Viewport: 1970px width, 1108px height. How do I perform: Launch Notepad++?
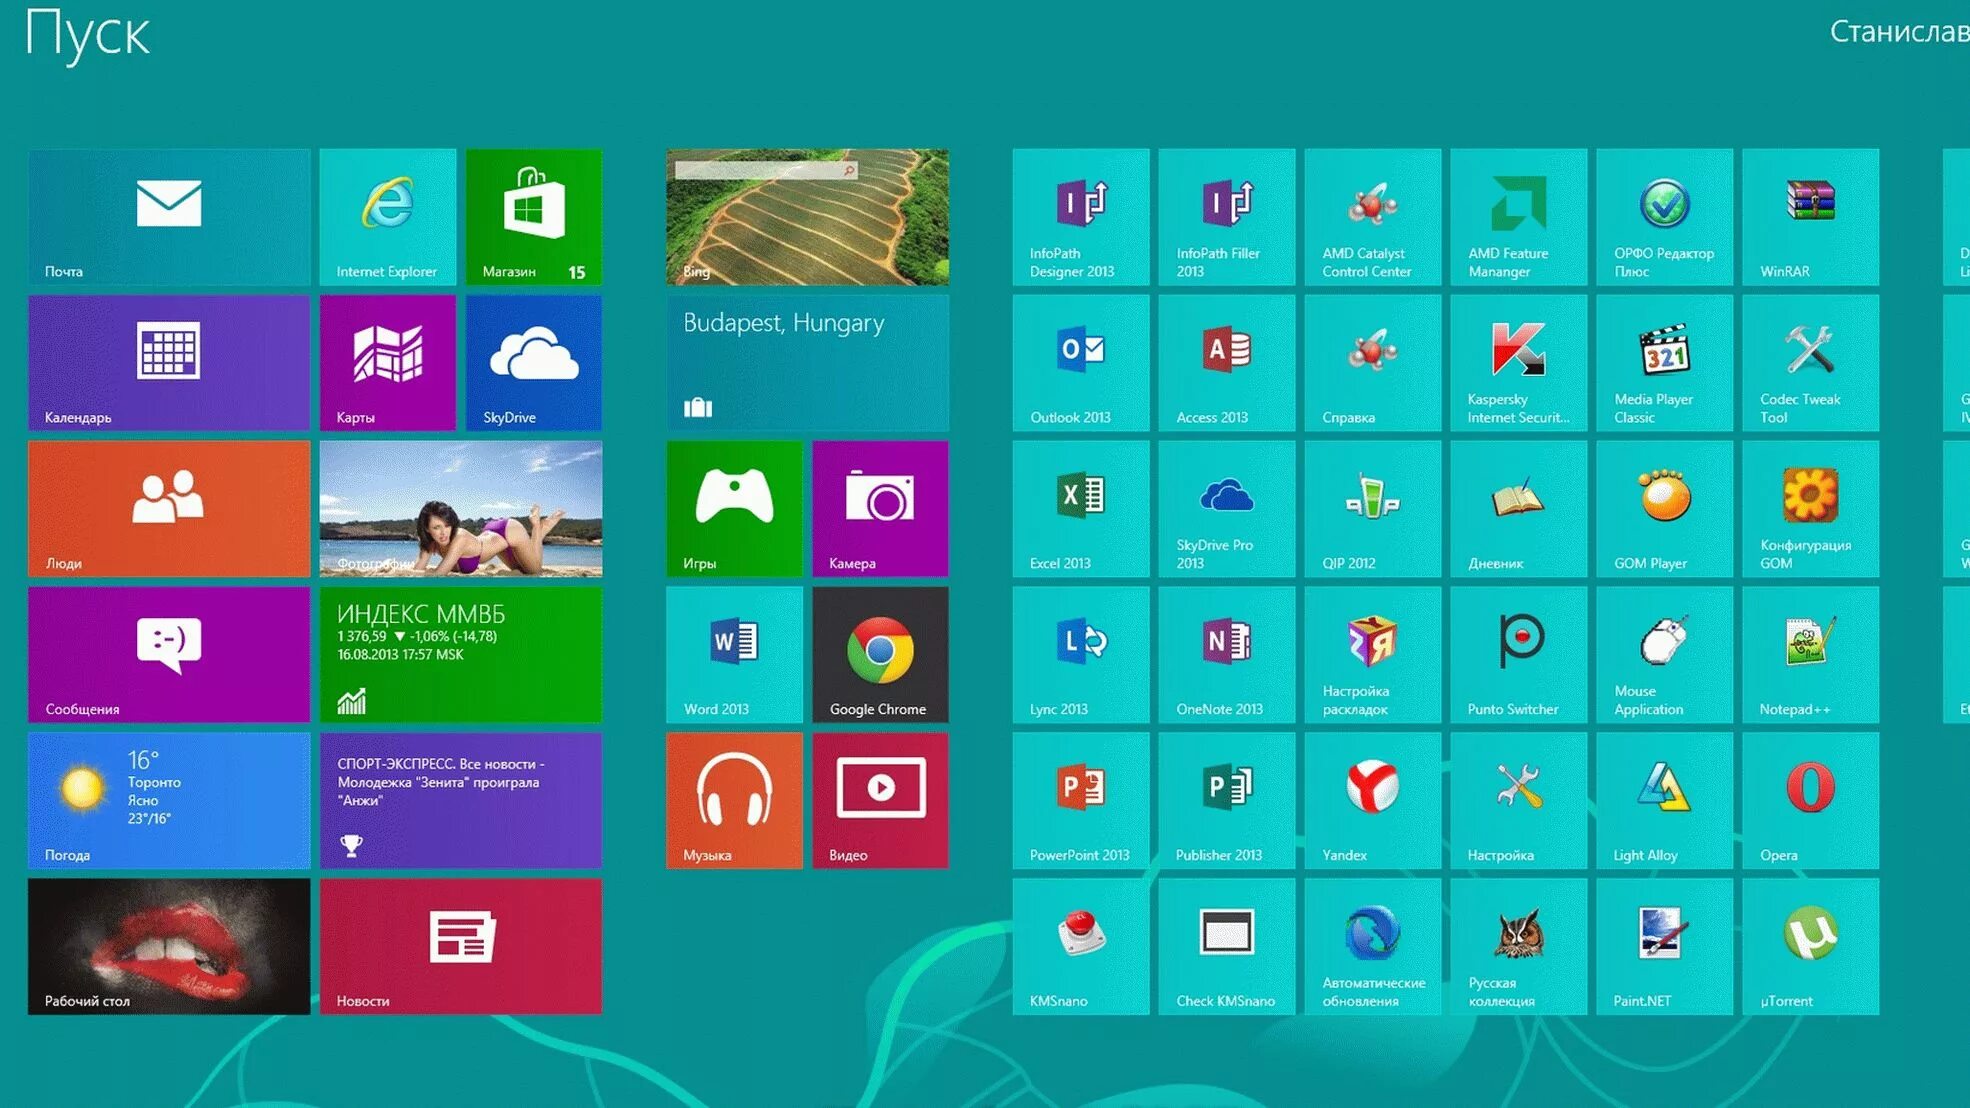pos(1811,655)
